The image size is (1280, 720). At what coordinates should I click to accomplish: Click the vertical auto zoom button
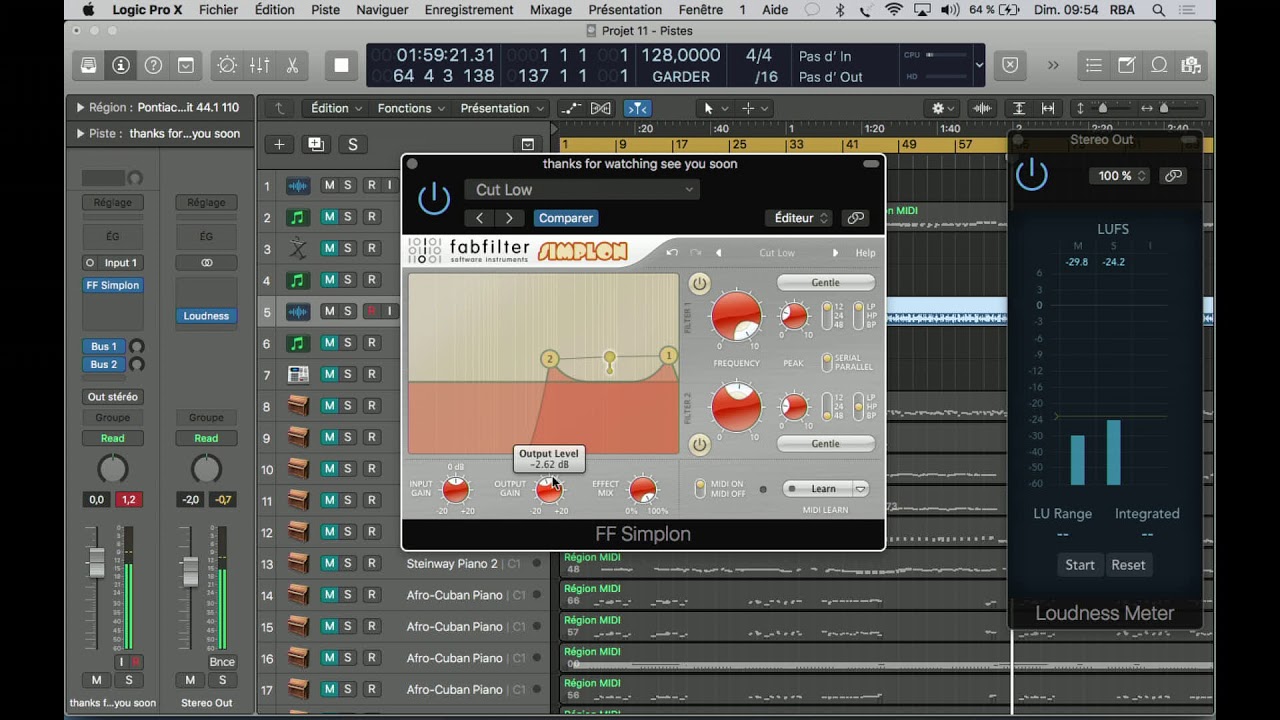click(1019, 108)
